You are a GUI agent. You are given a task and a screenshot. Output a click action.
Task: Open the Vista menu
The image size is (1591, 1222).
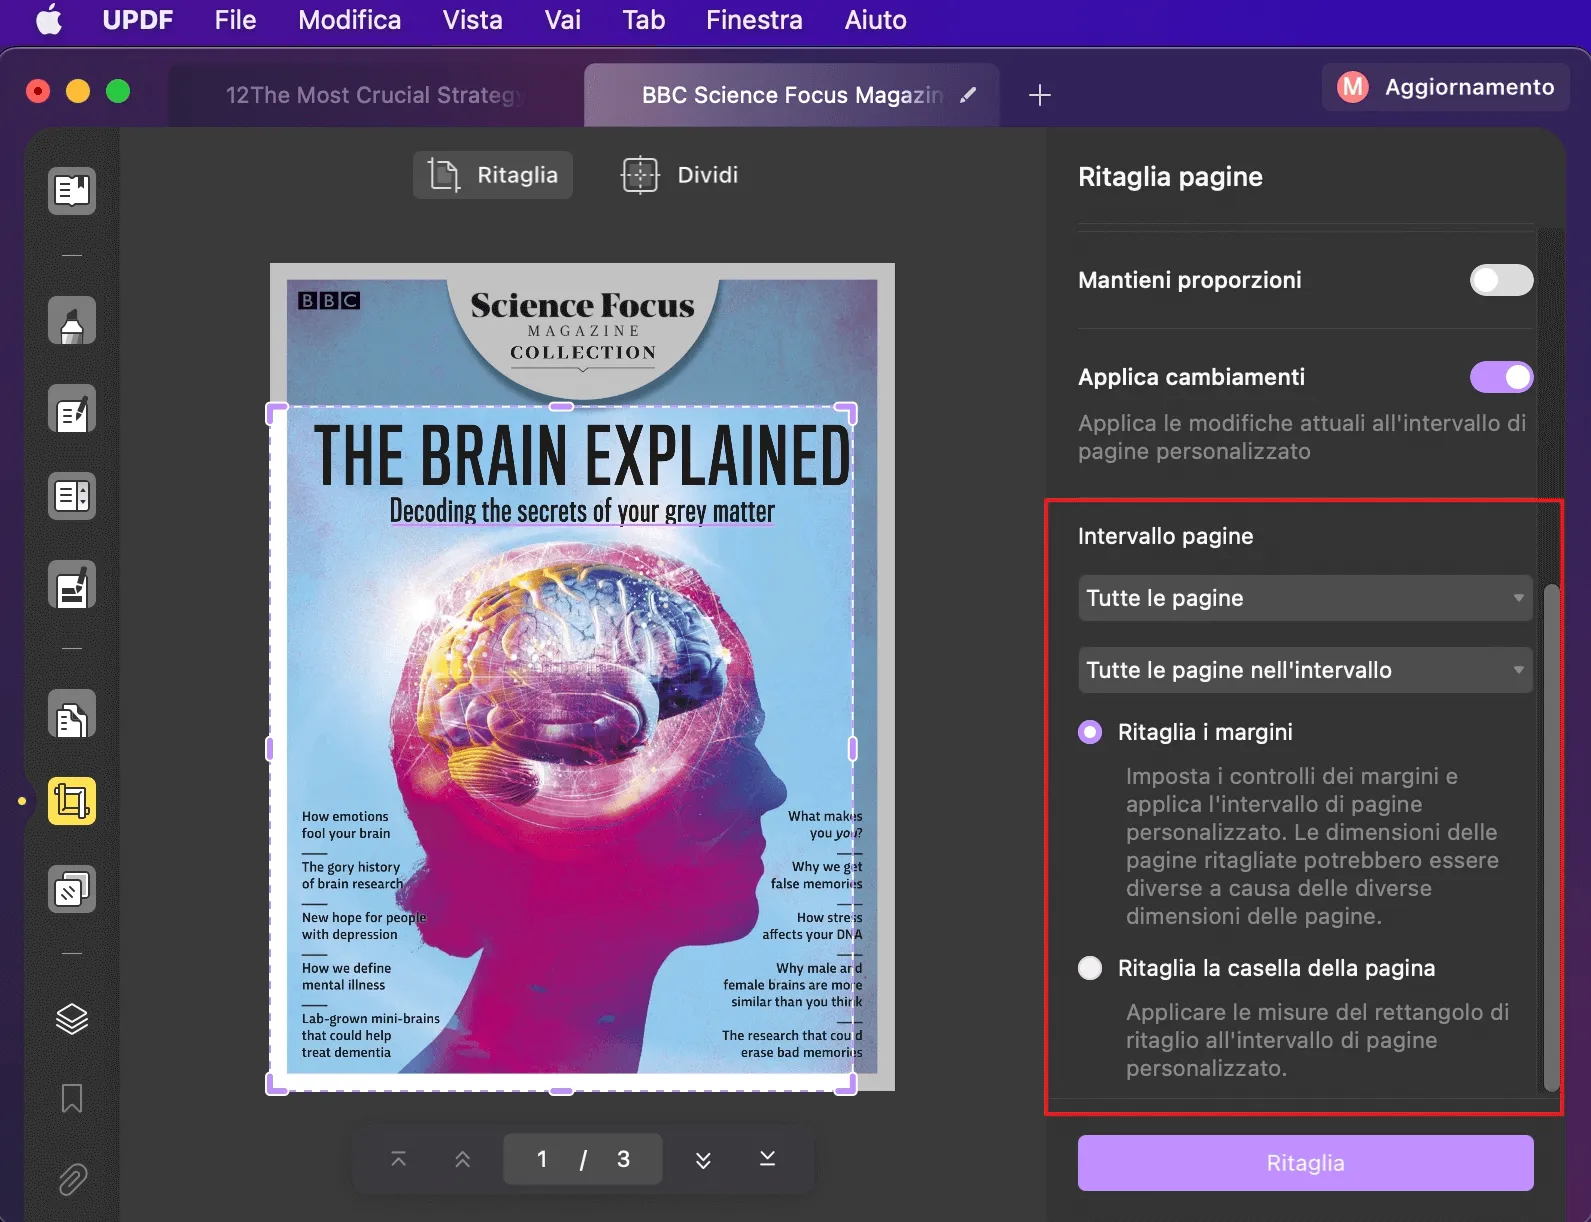[x=472, y=20]
